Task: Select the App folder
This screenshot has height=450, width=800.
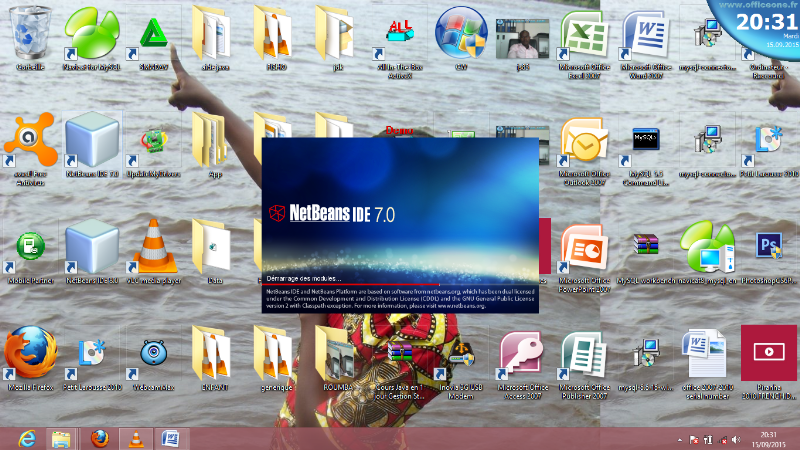Action: tap(215, 144)
